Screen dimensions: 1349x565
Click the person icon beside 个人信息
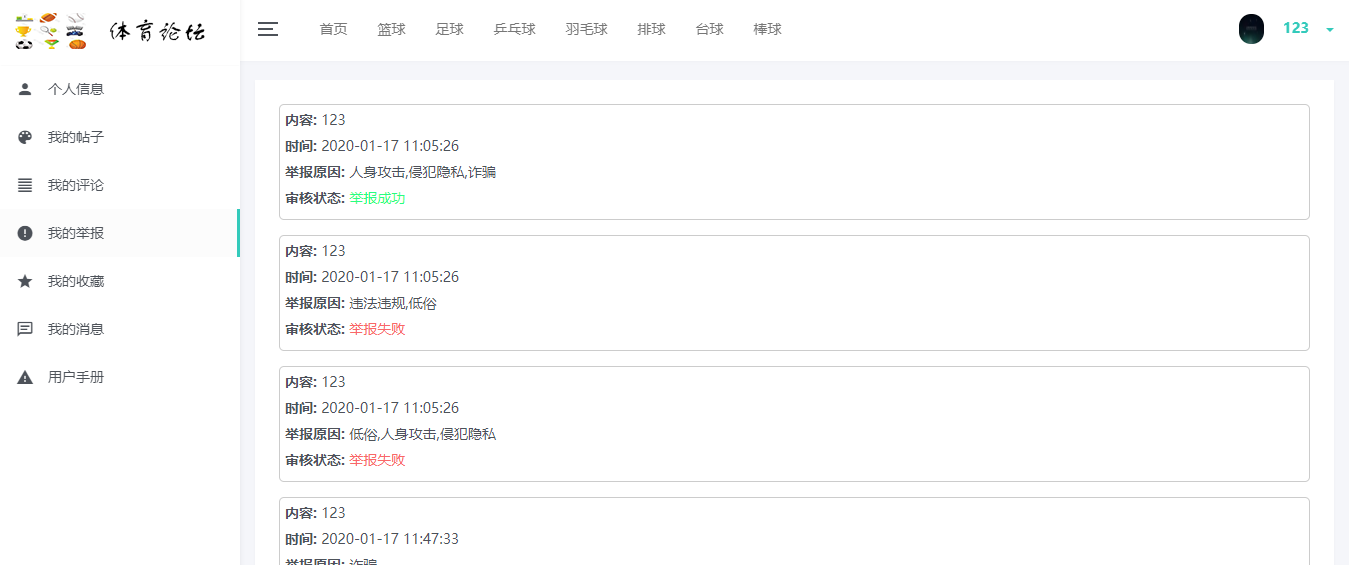(x=25, y=89)
